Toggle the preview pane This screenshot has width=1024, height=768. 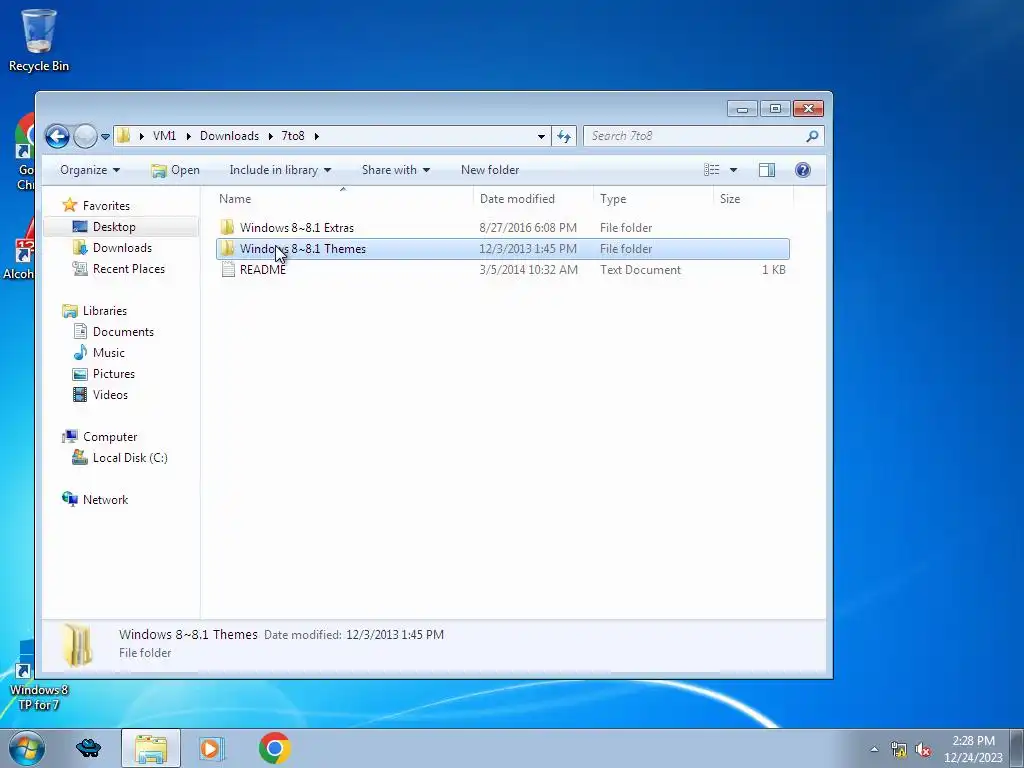[x=767, y=170]
